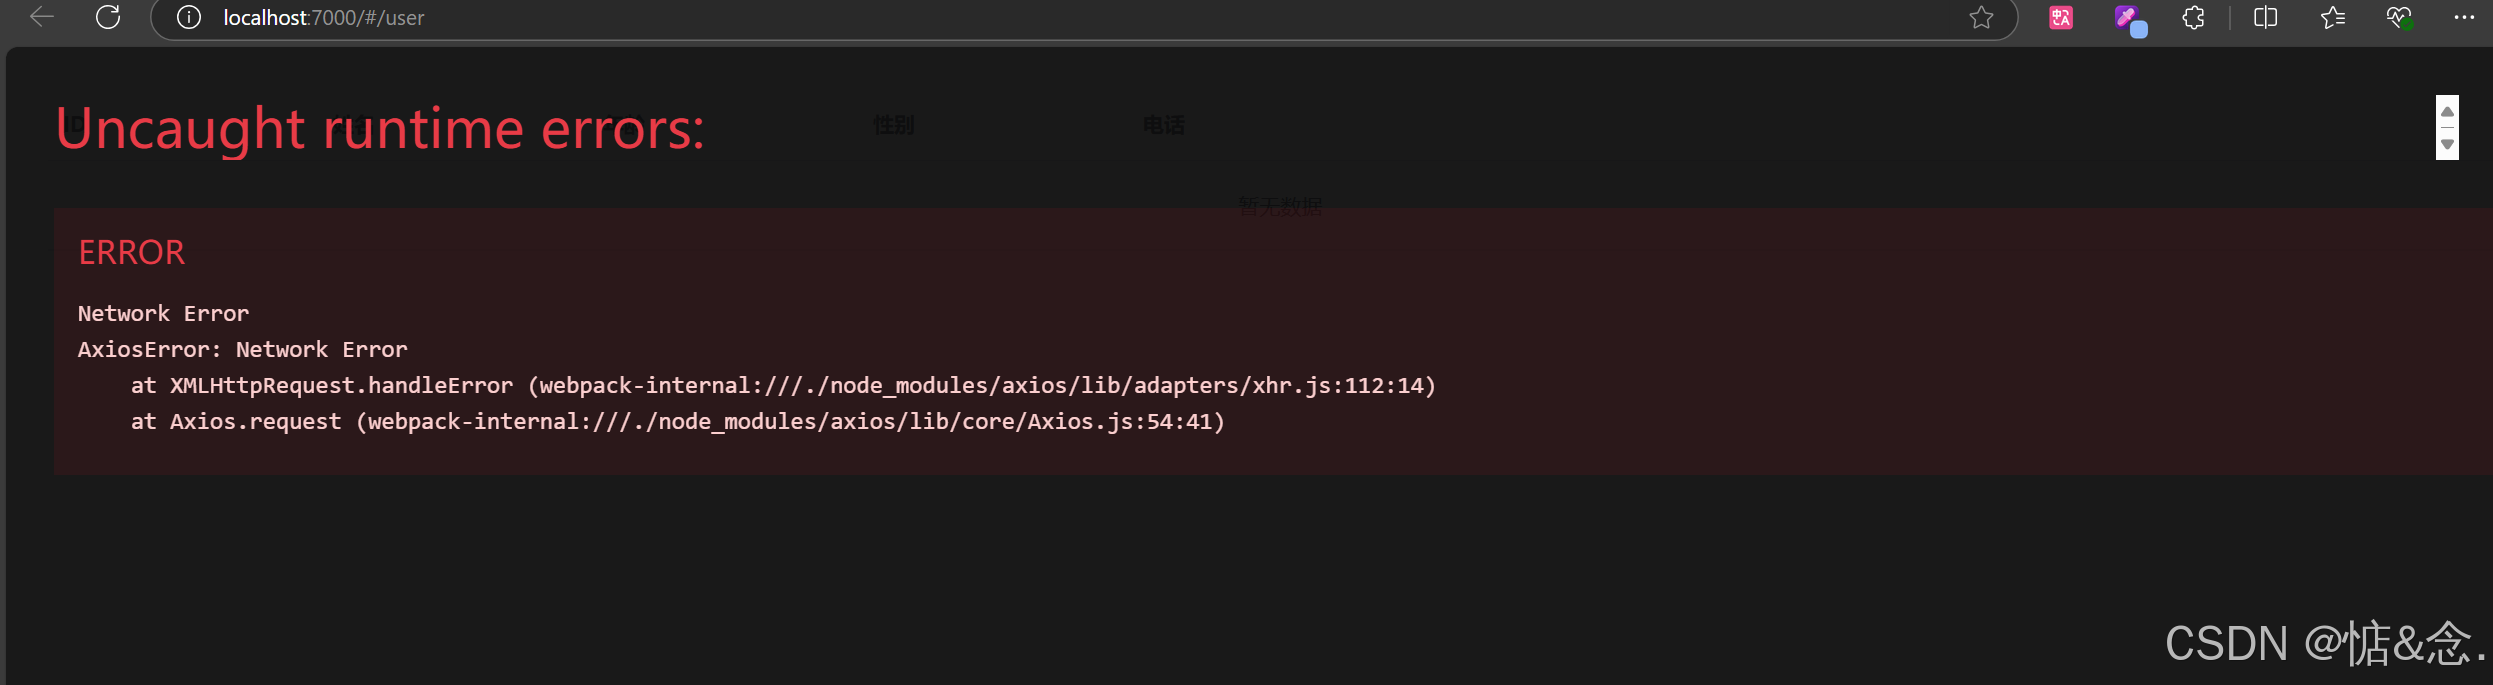Open the pink translate extension icon
The height and width of the screenshot is (685, 2493).
coord(2061,18)
